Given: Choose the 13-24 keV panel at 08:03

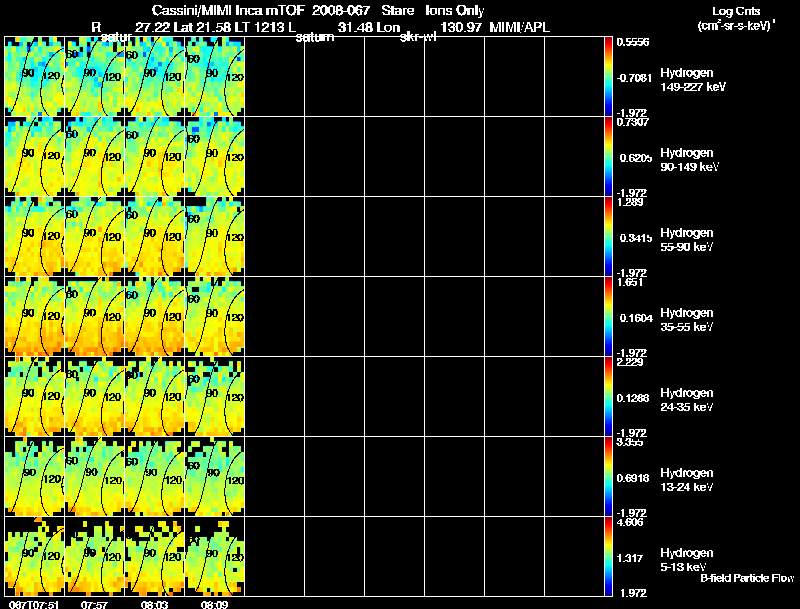Looking at the screenshot, I should click(x=155, y=477).
